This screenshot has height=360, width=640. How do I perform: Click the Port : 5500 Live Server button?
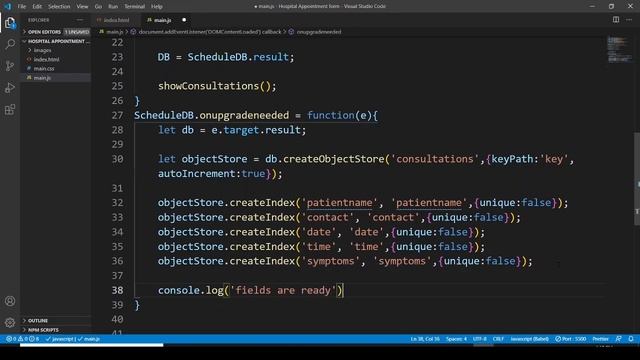click(570, 339)
